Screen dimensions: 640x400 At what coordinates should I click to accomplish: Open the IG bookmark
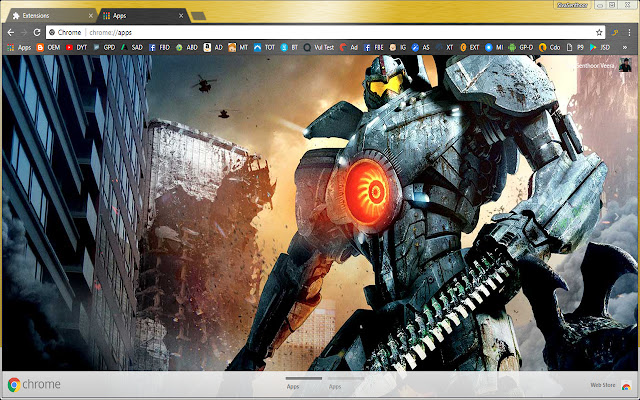coord(398,47)
